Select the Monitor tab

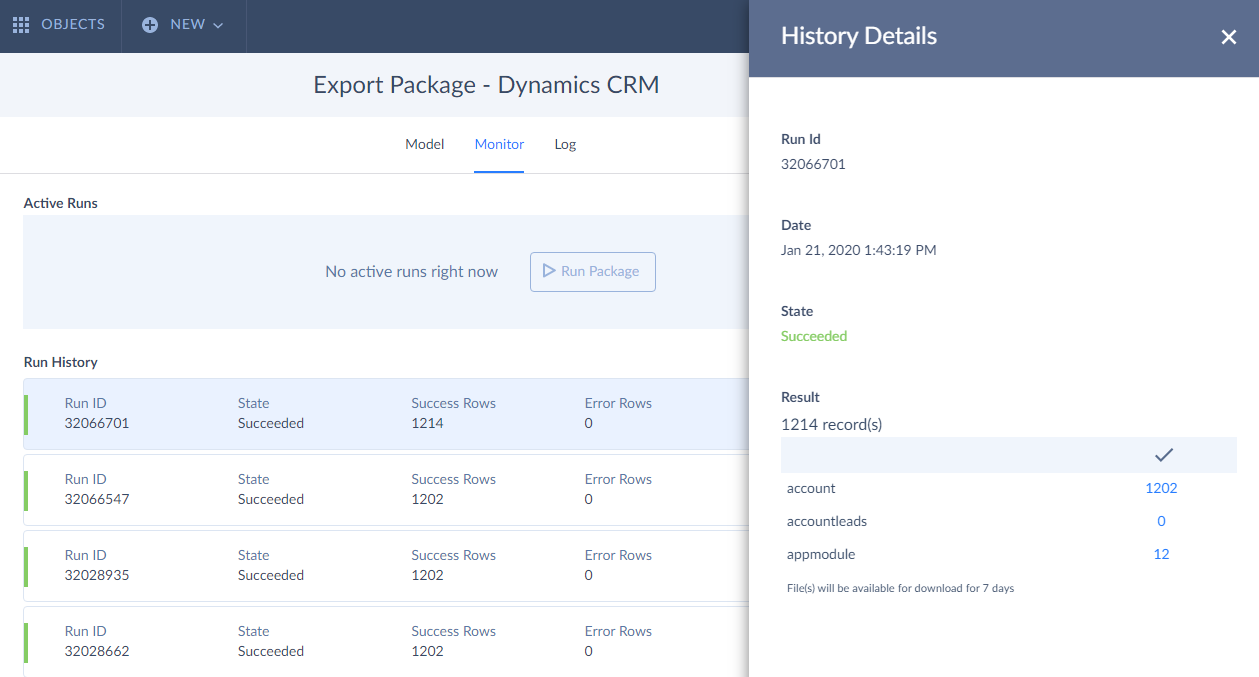[499, 144]
